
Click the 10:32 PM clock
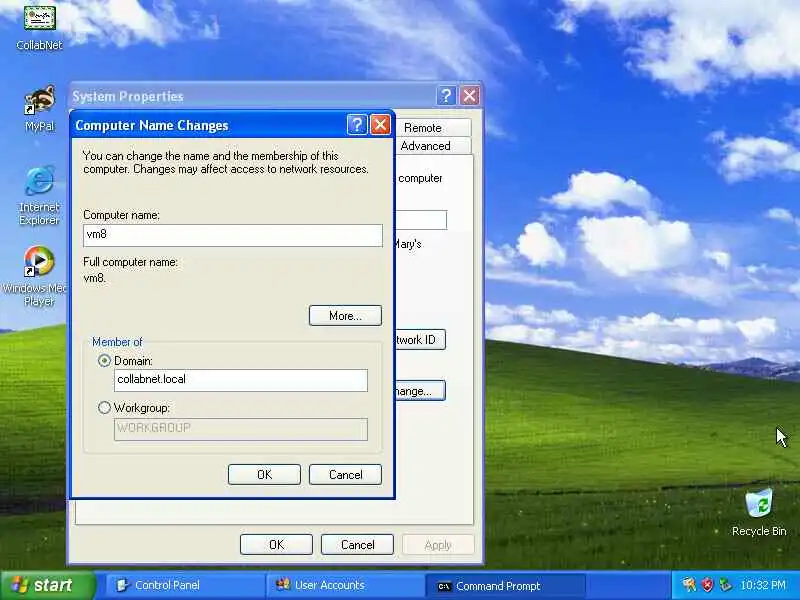[763, 585]
